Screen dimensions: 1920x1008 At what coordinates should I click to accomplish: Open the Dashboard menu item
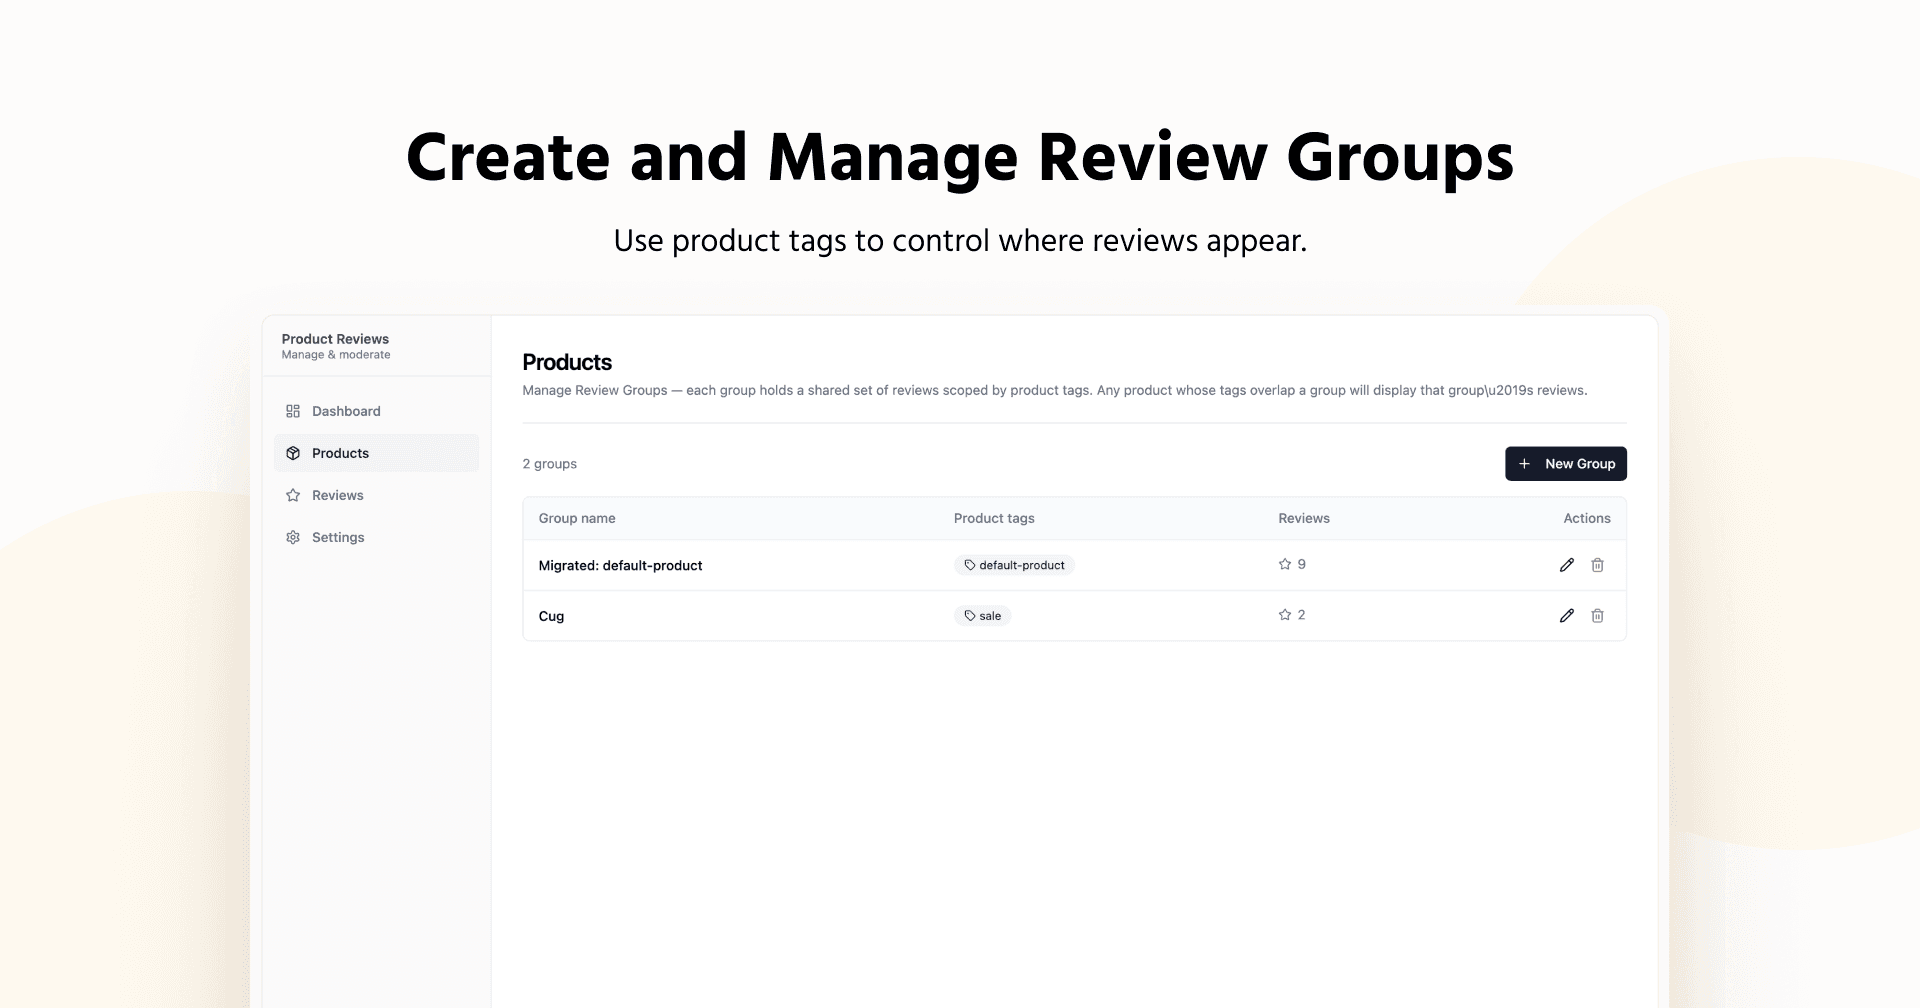tap(376, 411)
